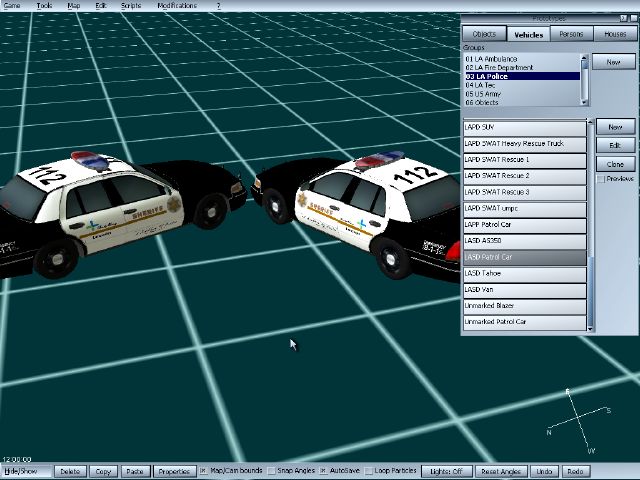Click the Groups list scroll-down arrow
Viewport: 640px width, 480px height.
(584, 102)
